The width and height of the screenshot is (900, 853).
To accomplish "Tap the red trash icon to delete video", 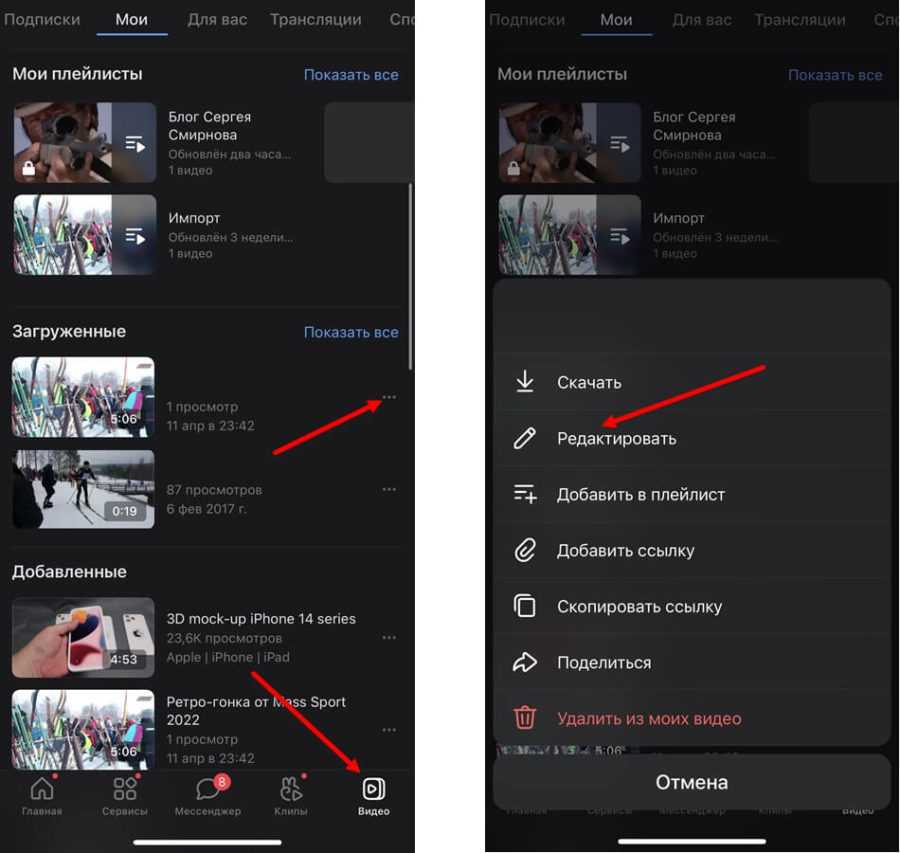I will coord(525,718).
